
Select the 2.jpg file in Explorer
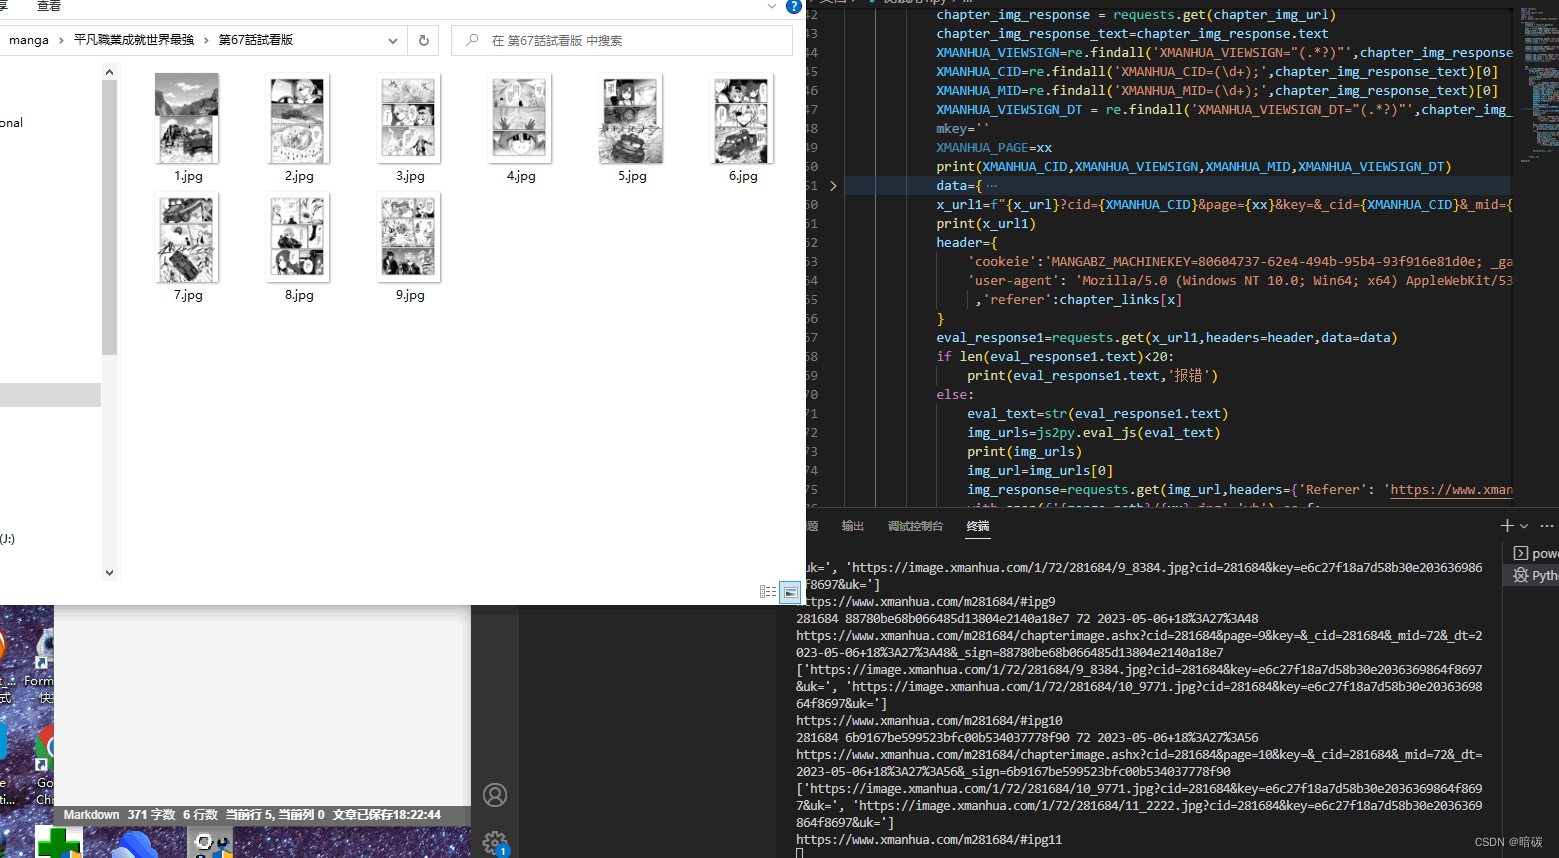(x=298, y=119)
